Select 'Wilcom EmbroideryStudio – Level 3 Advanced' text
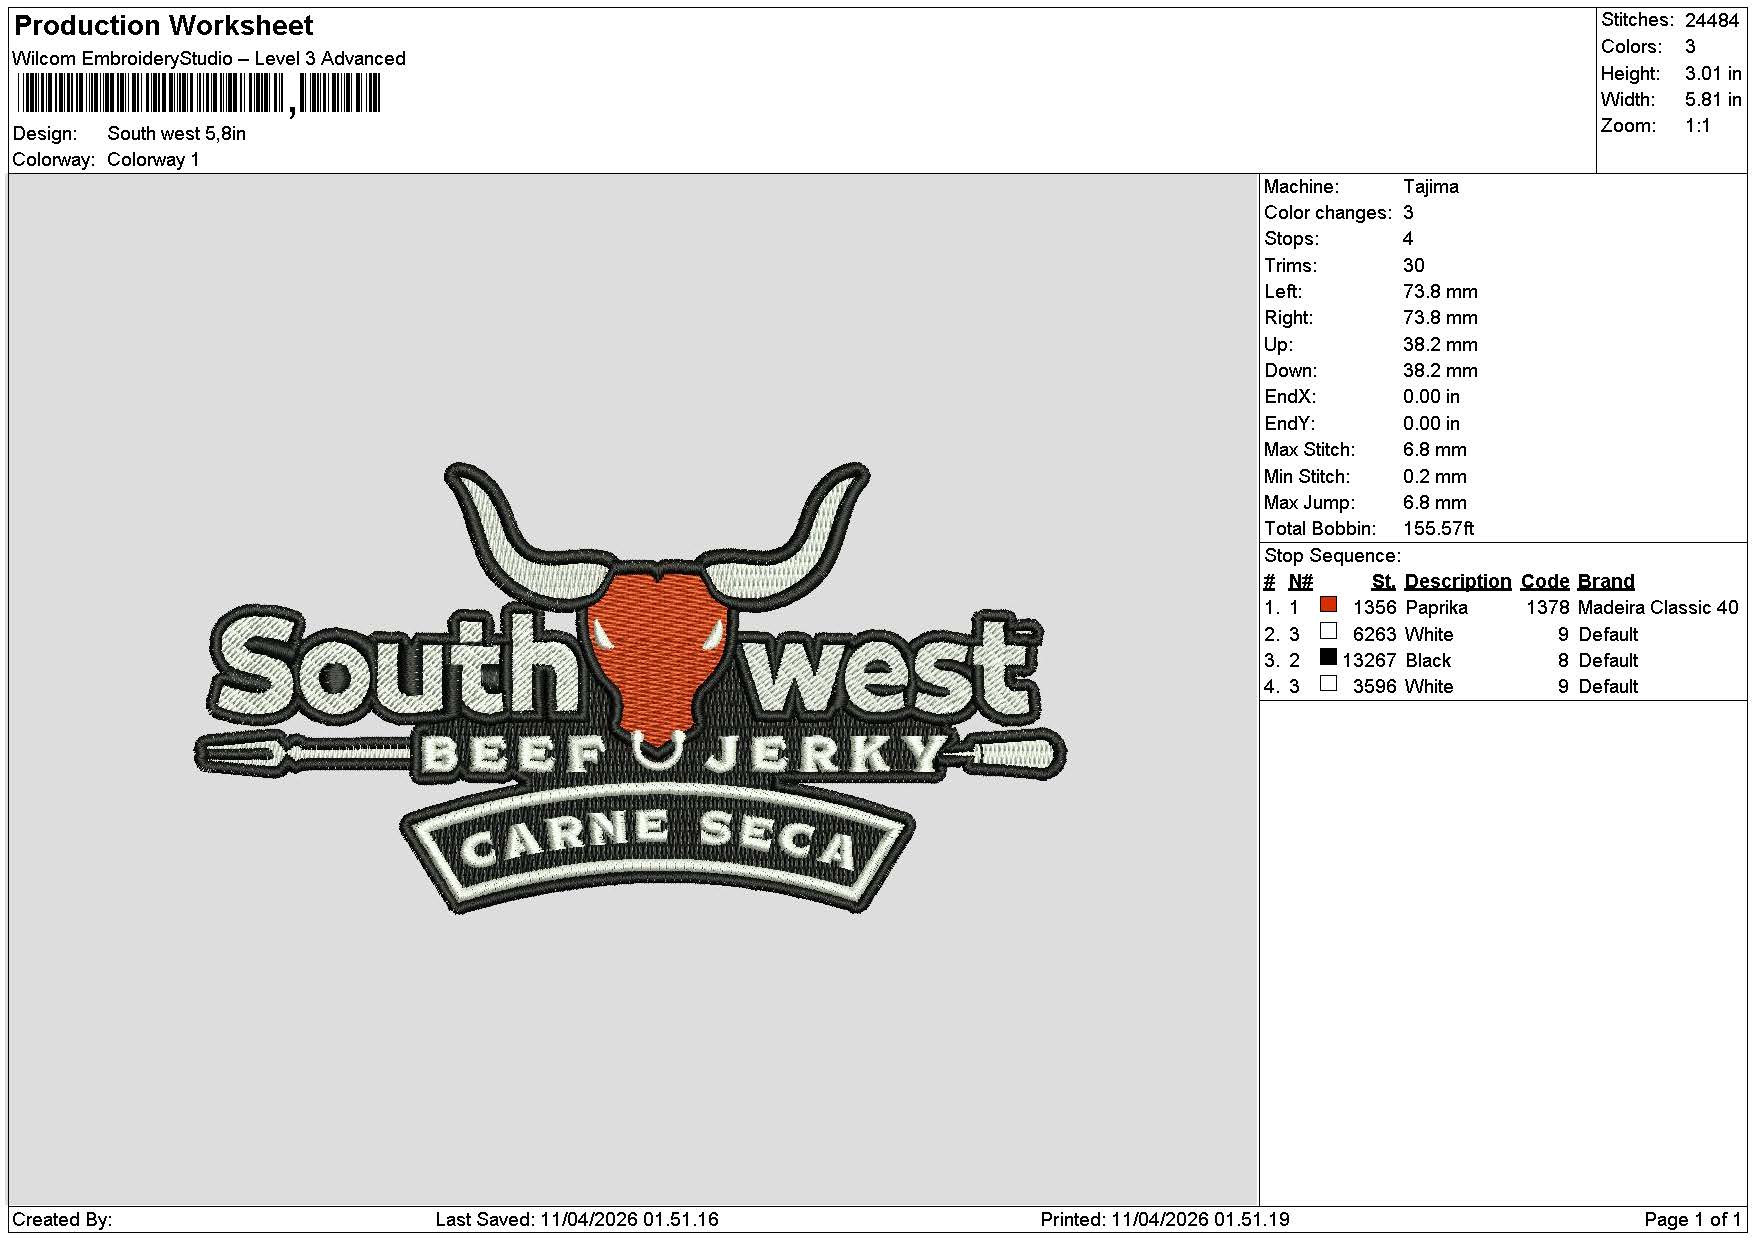Image resolution: width=1755 pixels, height=1240 pixels. (209, 59)
